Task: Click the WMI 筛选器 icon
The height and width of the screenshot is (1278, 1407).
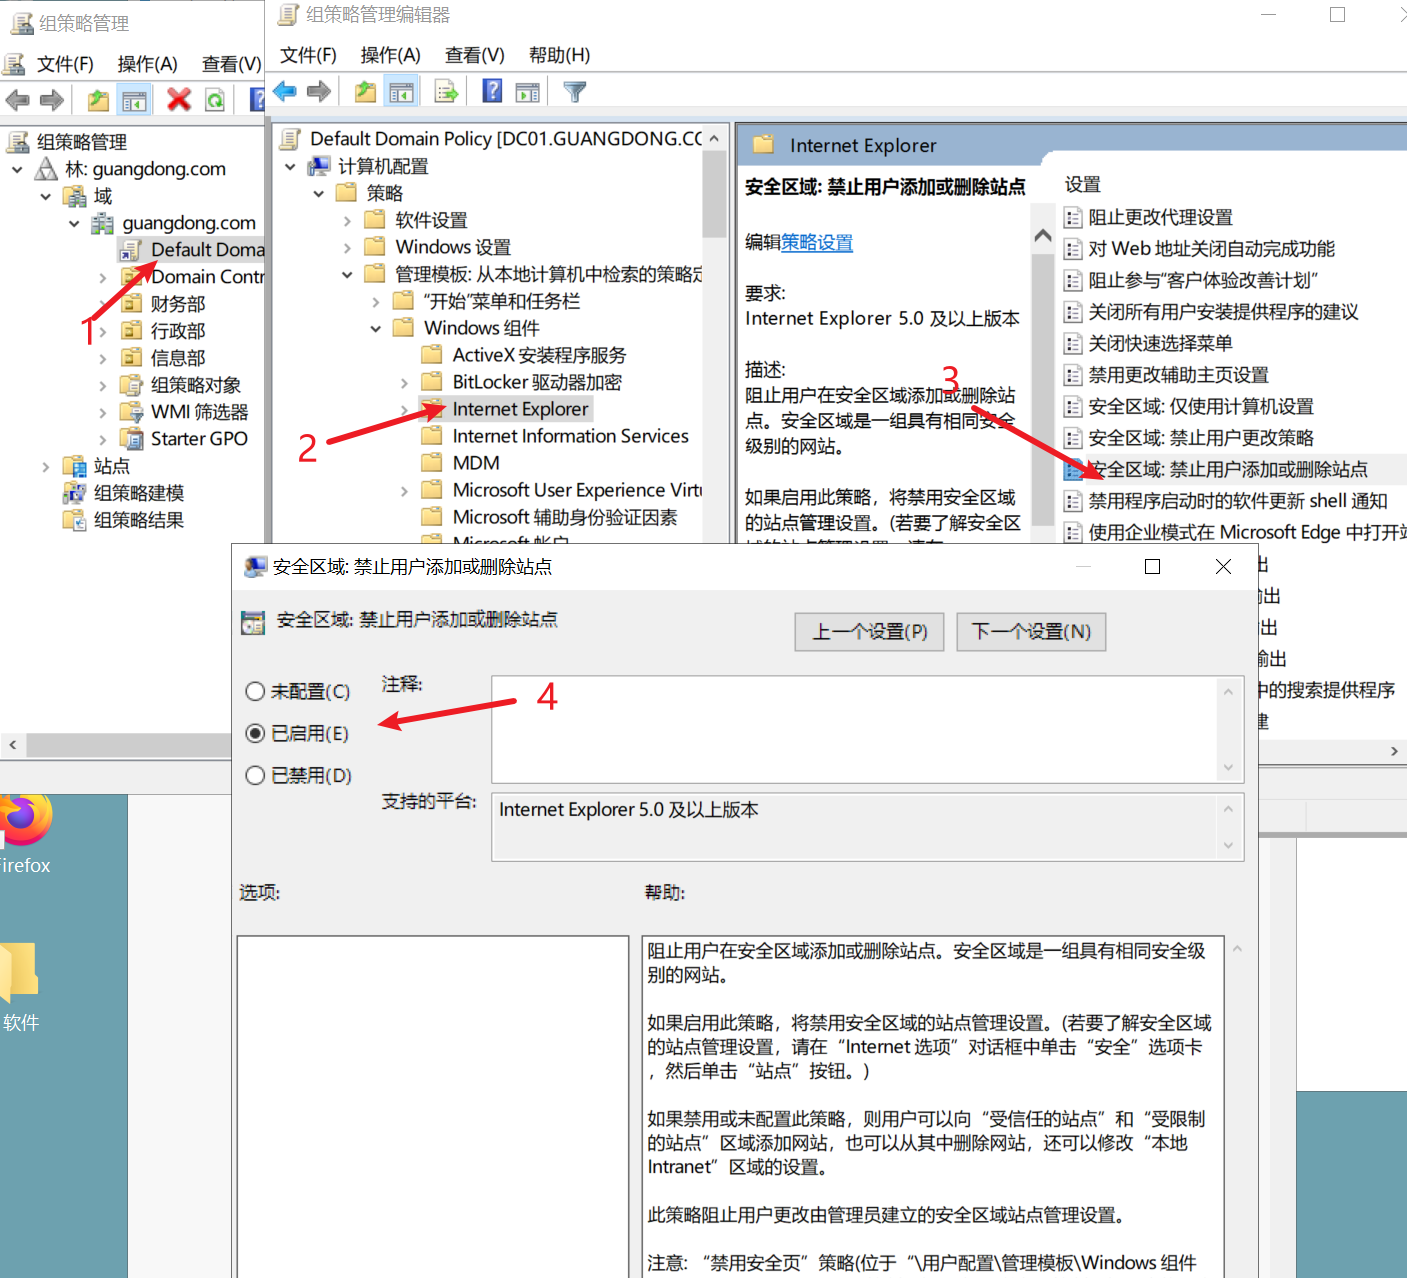Action: click(131, 412)
